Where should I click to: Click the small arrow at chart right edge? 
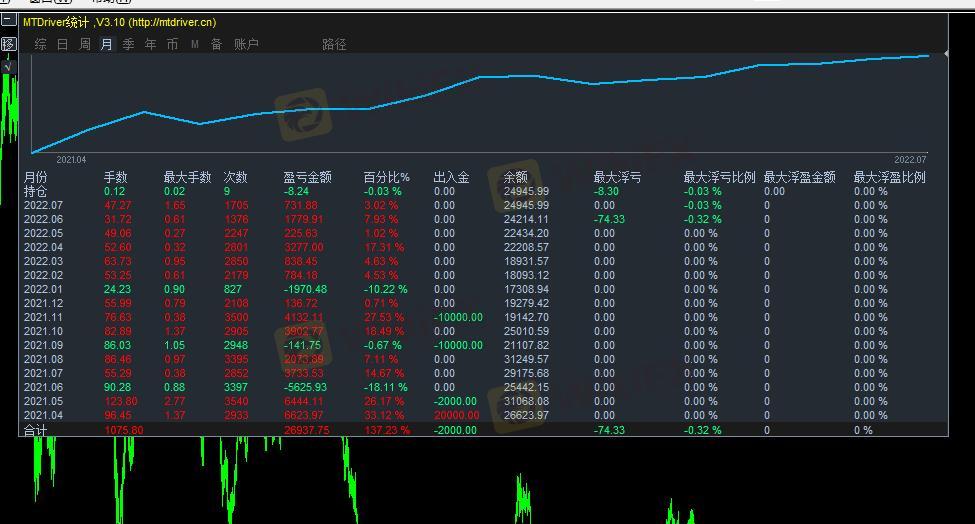point(946,53)
